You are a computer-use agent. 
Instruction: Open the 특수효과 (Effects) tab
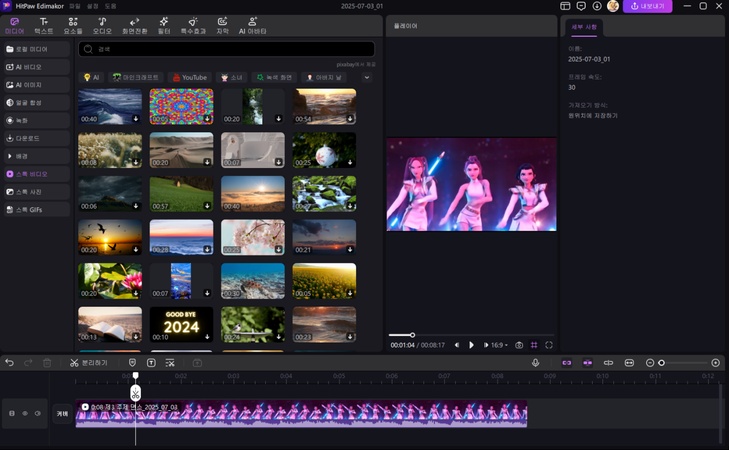pyautogui.click(x=193, y=26)
